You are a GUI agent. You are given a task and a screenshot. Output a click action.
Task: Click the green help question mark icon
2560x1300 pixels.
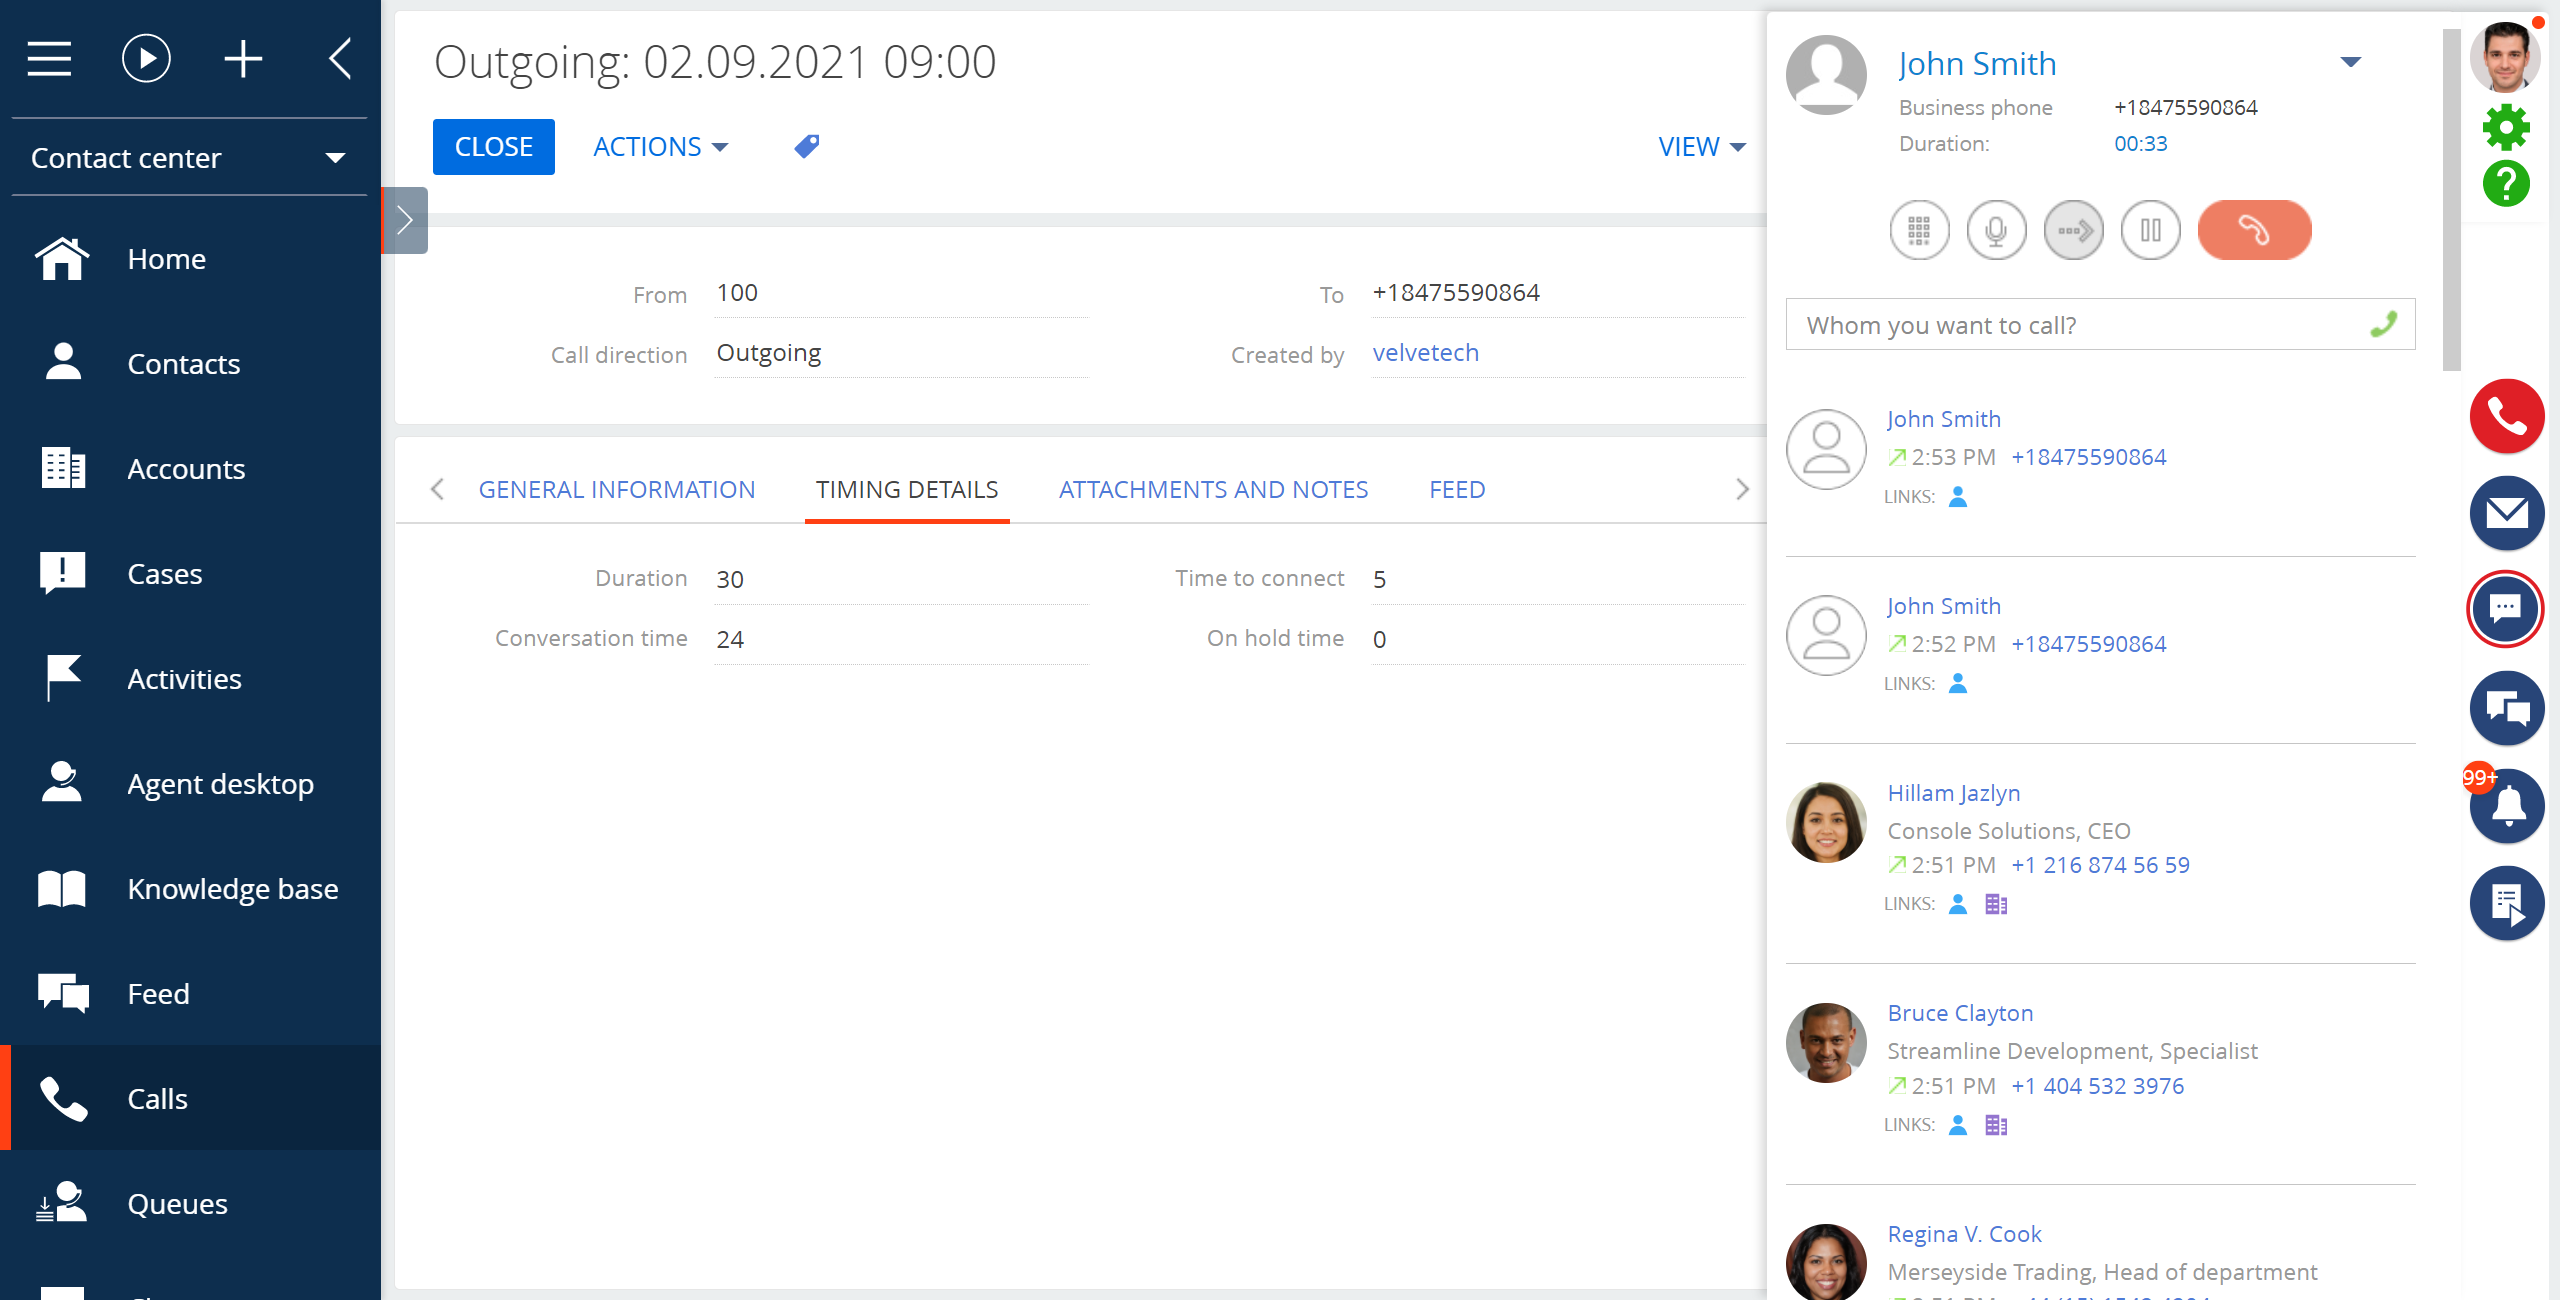(2506, 184)
